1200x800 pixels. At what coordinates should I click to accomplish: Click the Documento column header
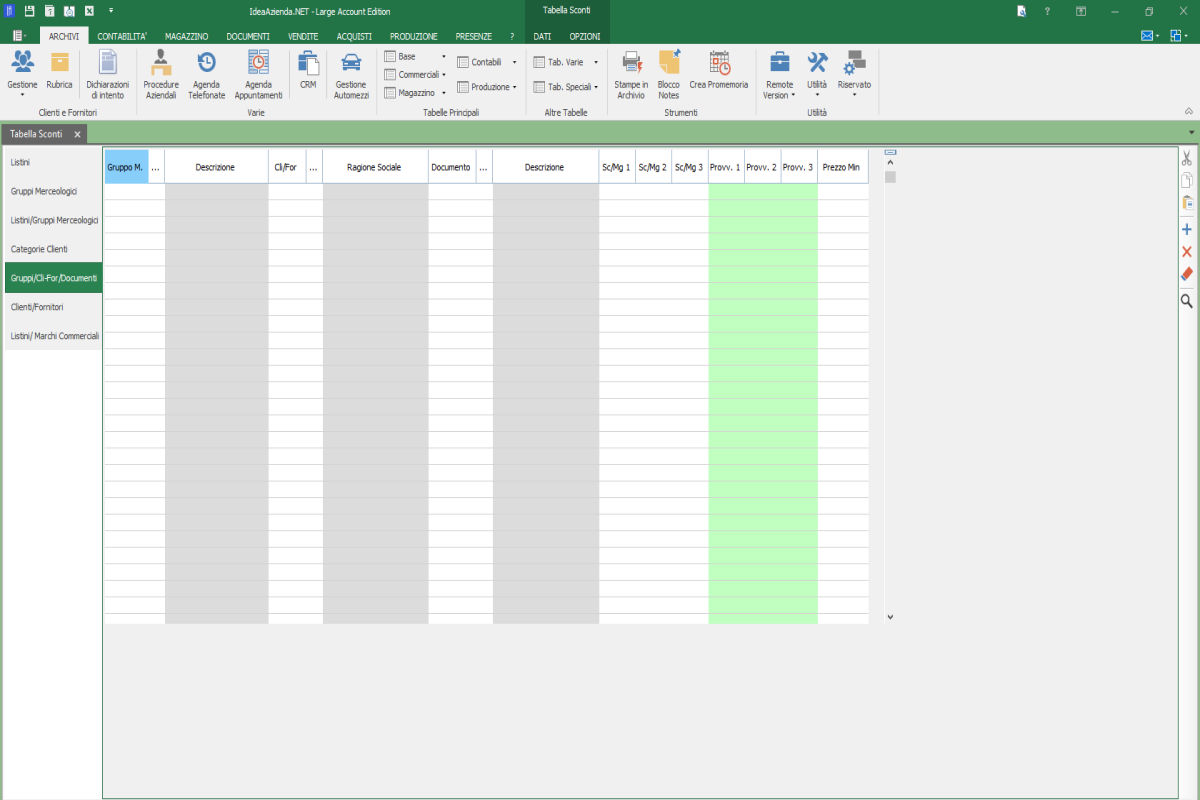[x=451, y=167]
